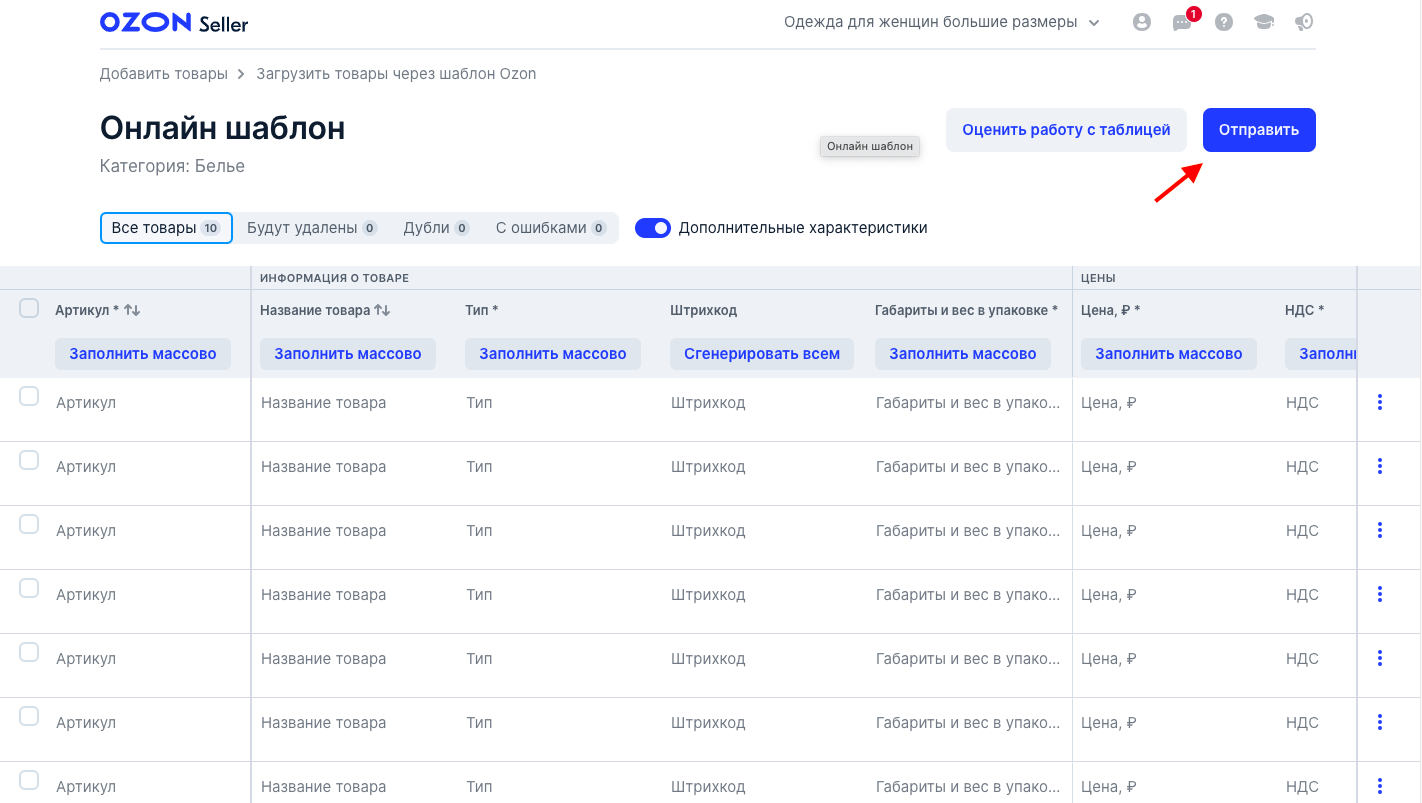Screen dimensions: 1422x803
Task: Click Заполнить массово under Габариты и вес
Action: click(x=963, y=354)
